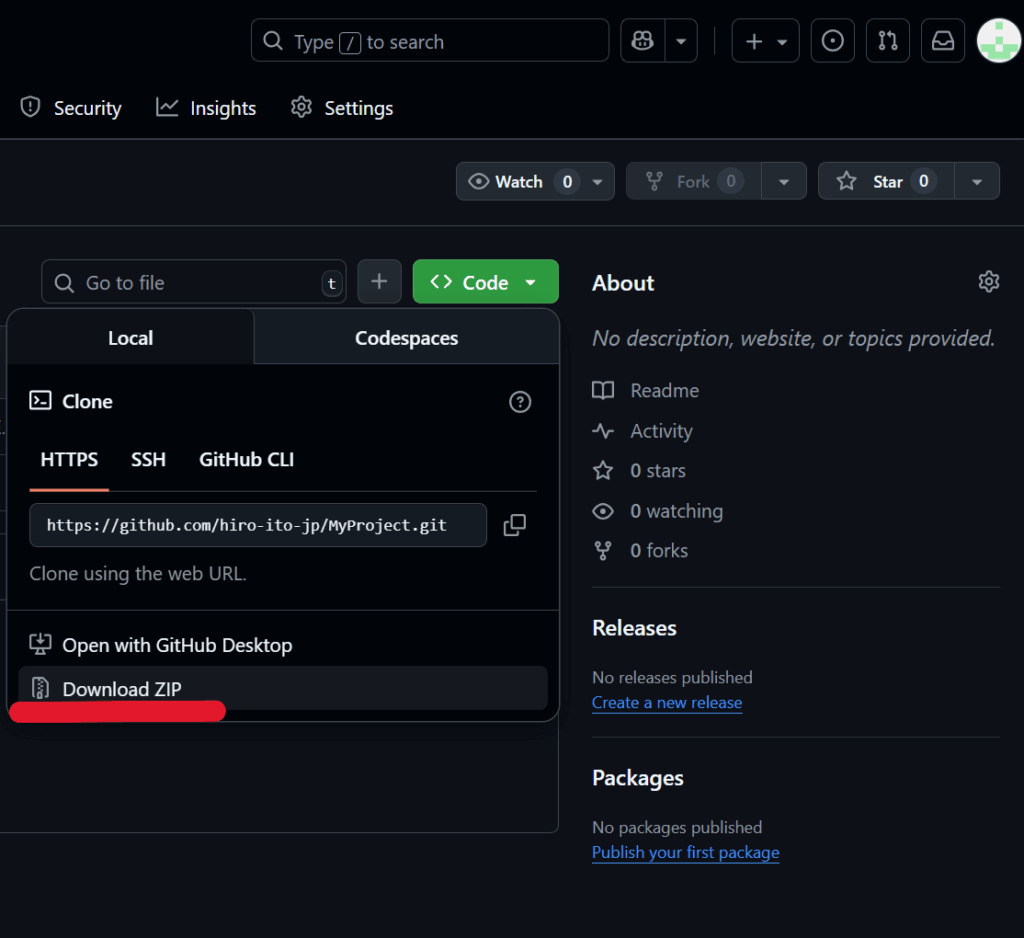Open the Copilot chat icon
1024x938 pixels.
tap(643, 41)
